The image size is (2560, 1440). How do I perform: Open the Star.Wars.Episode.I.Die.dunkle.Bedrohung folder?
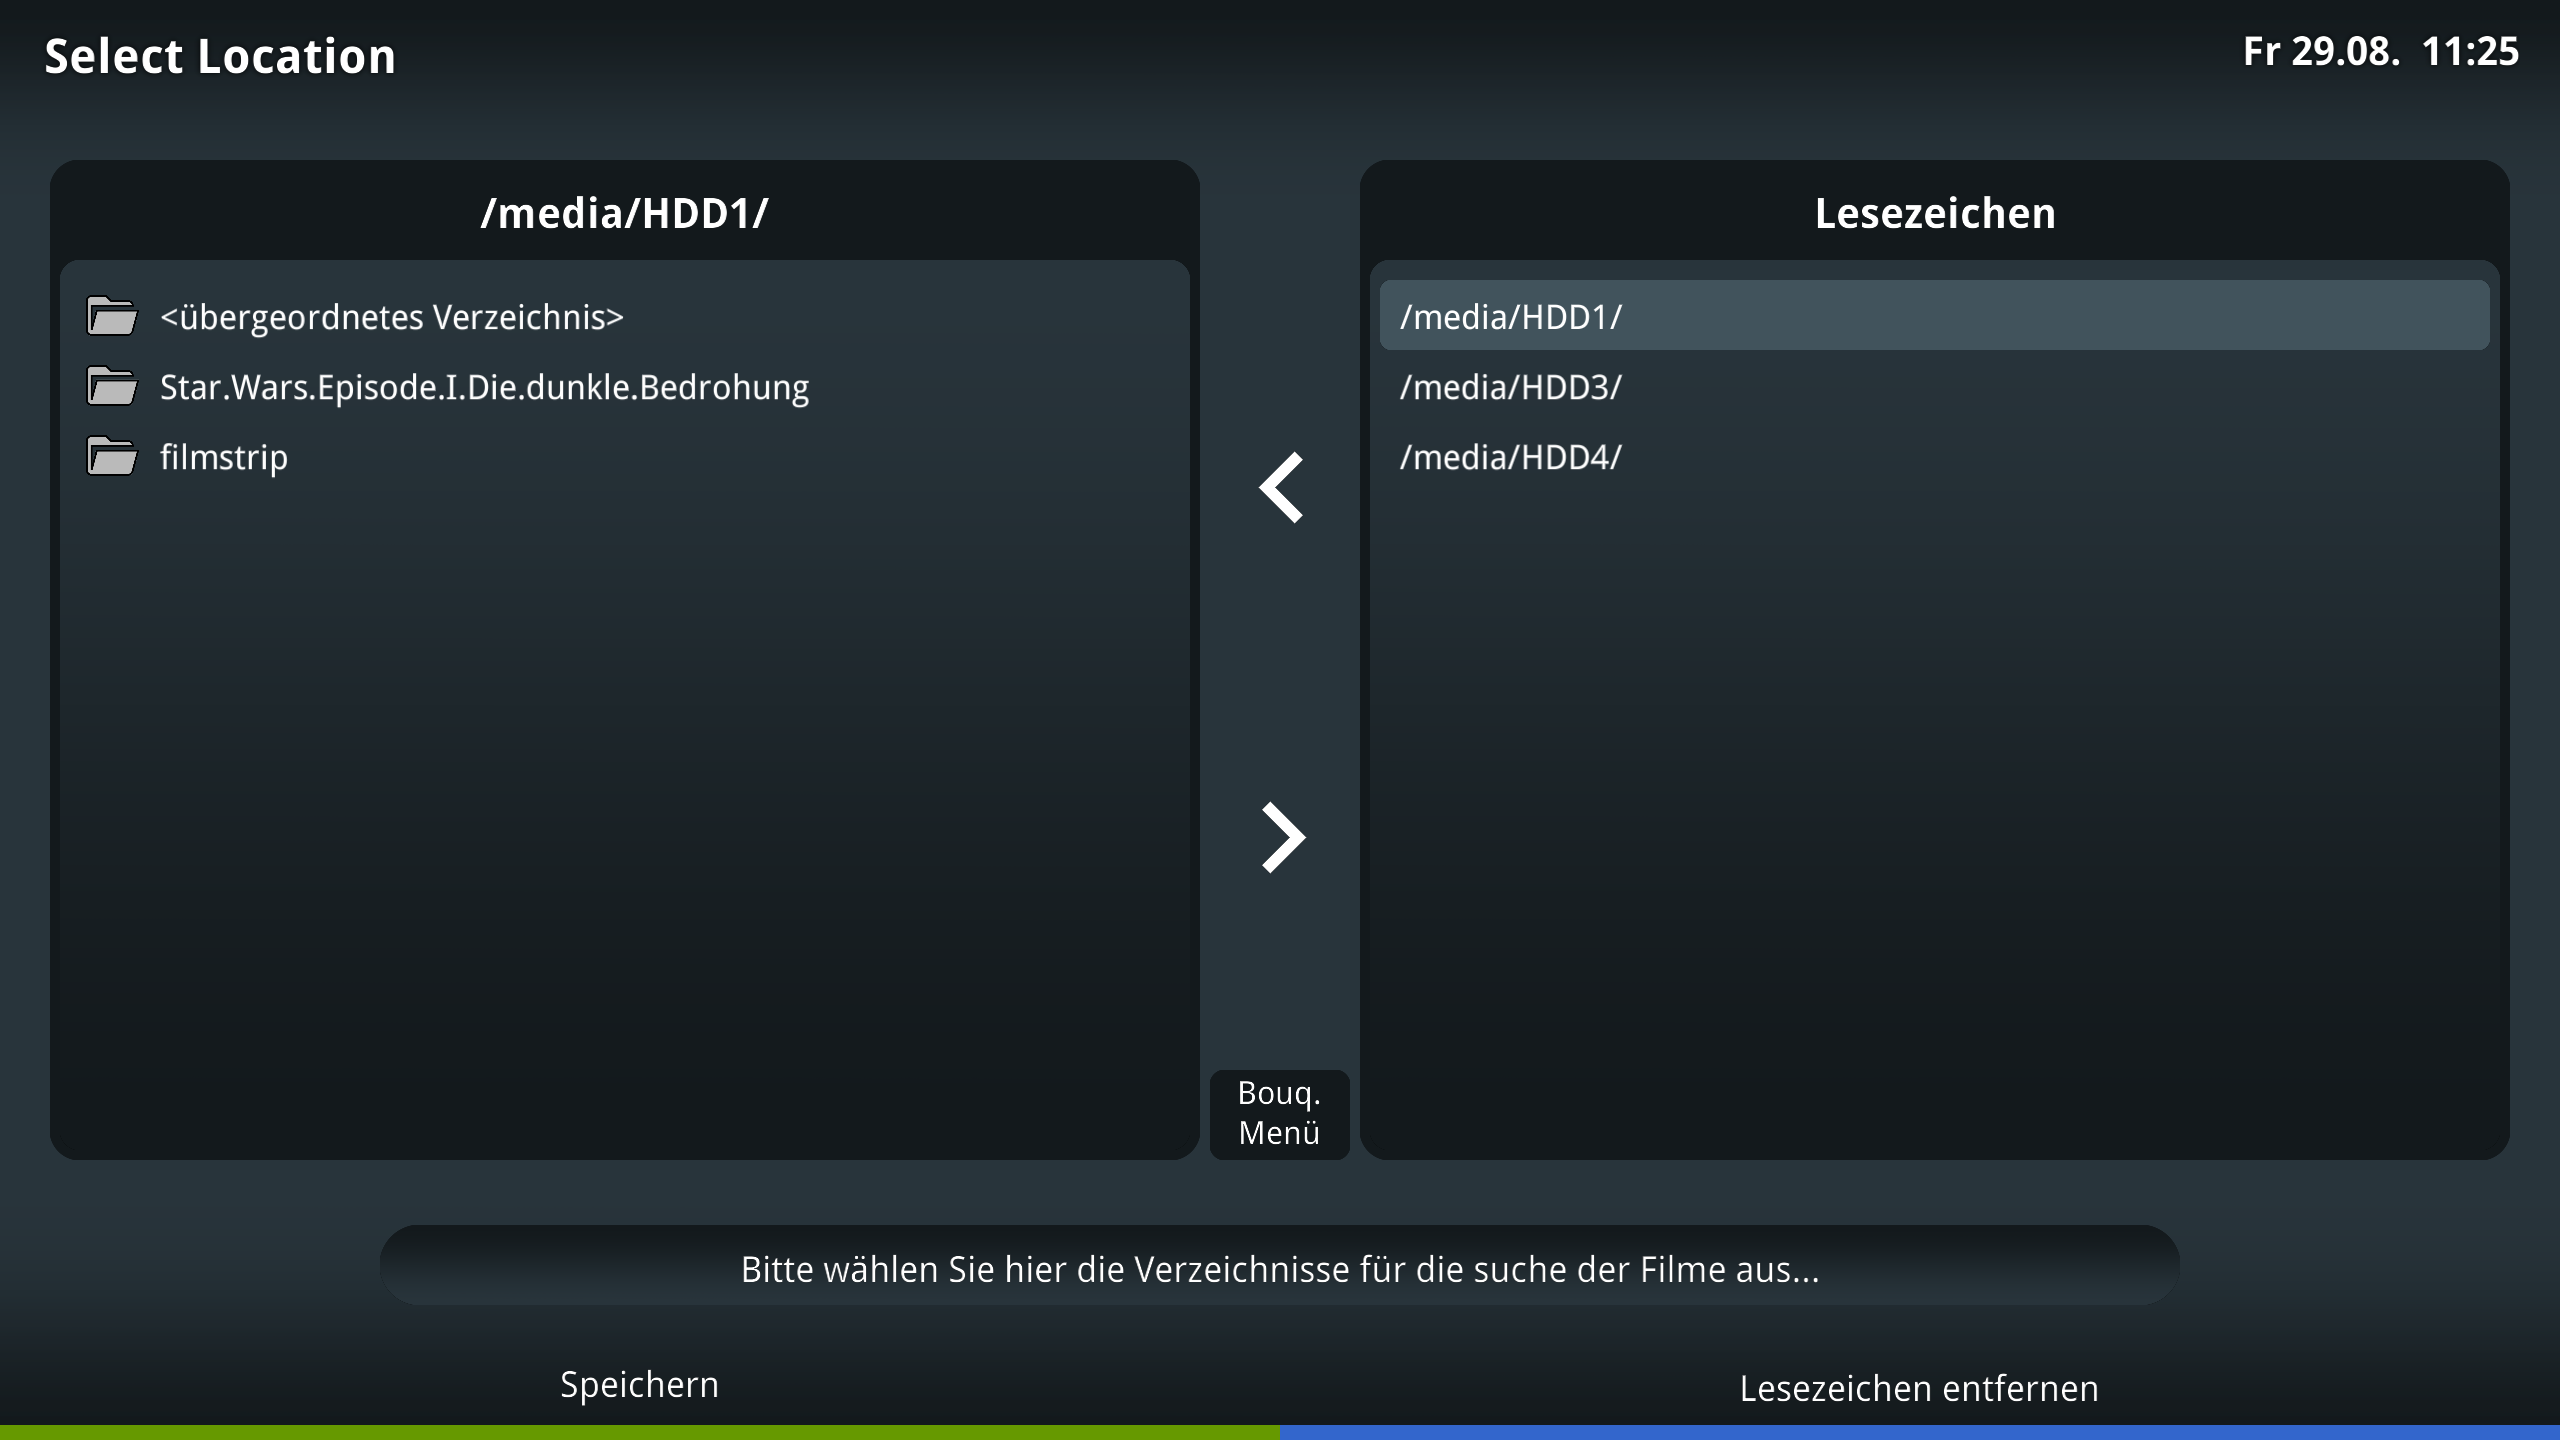point(484,387)
